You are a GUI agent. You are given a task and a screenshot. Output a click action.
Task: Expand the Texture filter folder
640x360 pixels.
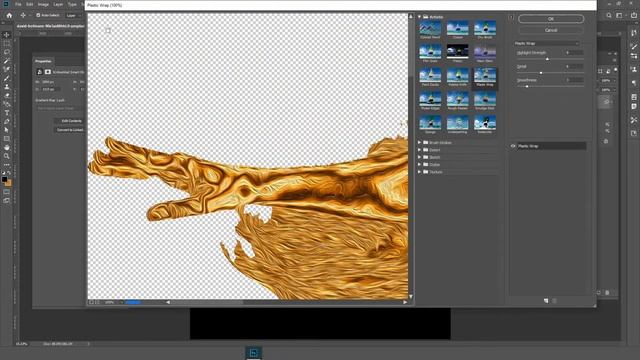(420, 172)
